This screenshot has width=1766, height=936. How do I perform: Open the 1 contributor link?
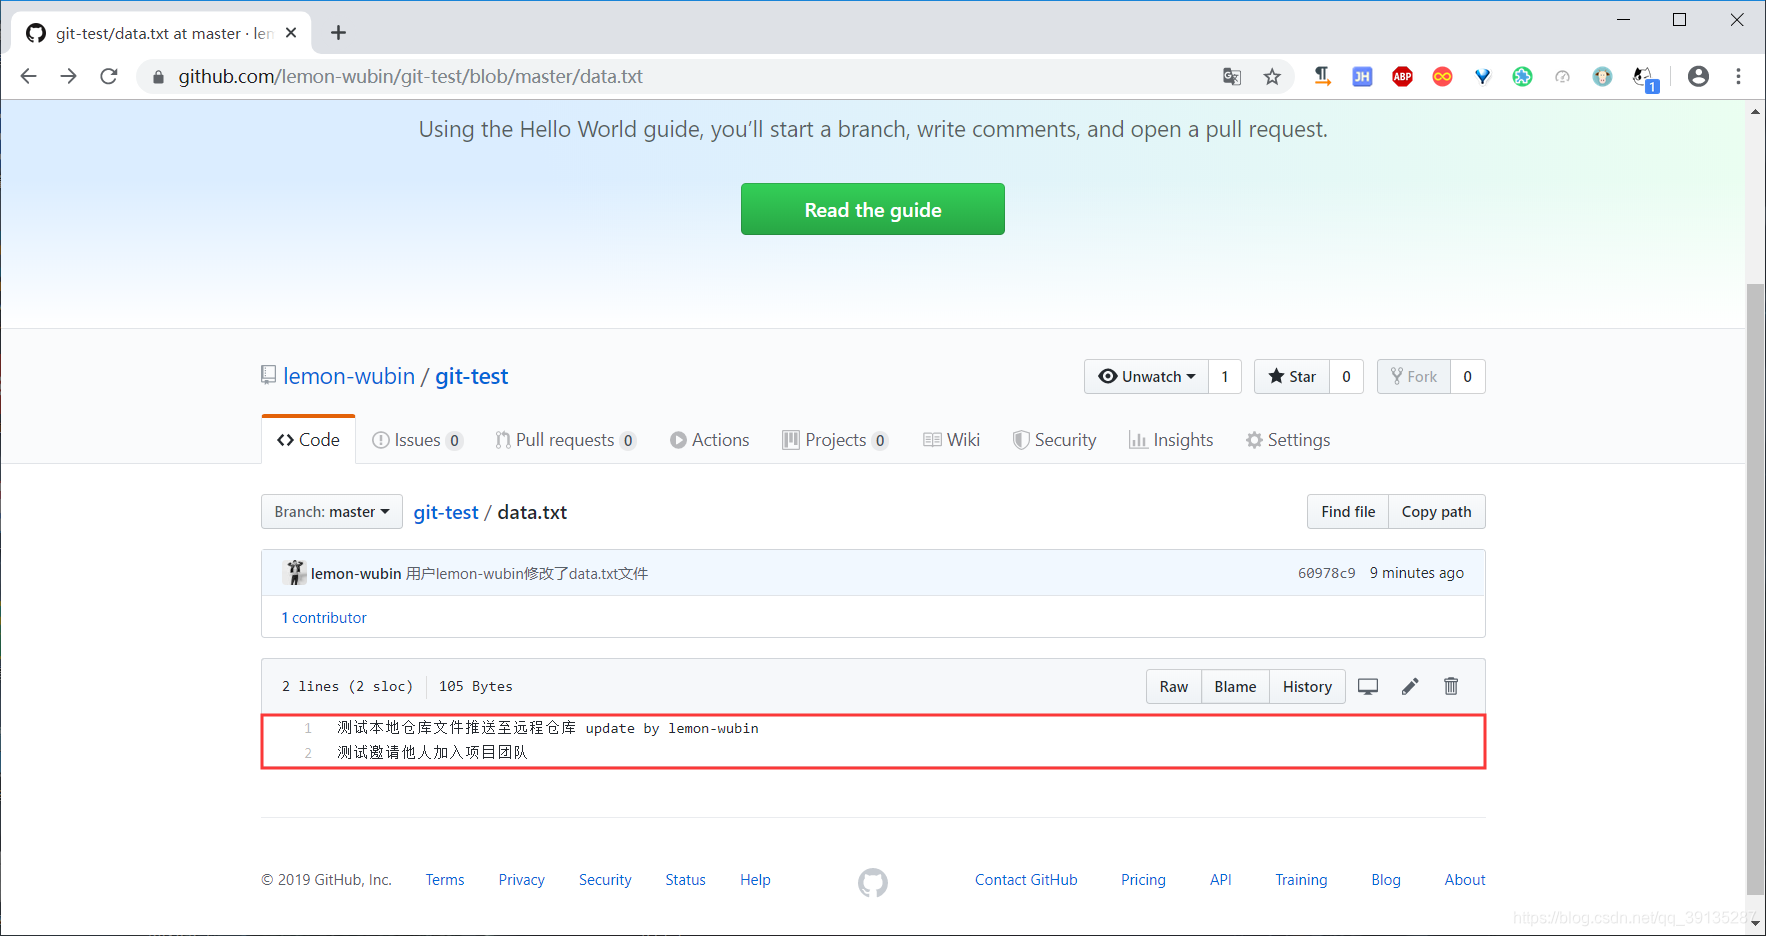324,617
